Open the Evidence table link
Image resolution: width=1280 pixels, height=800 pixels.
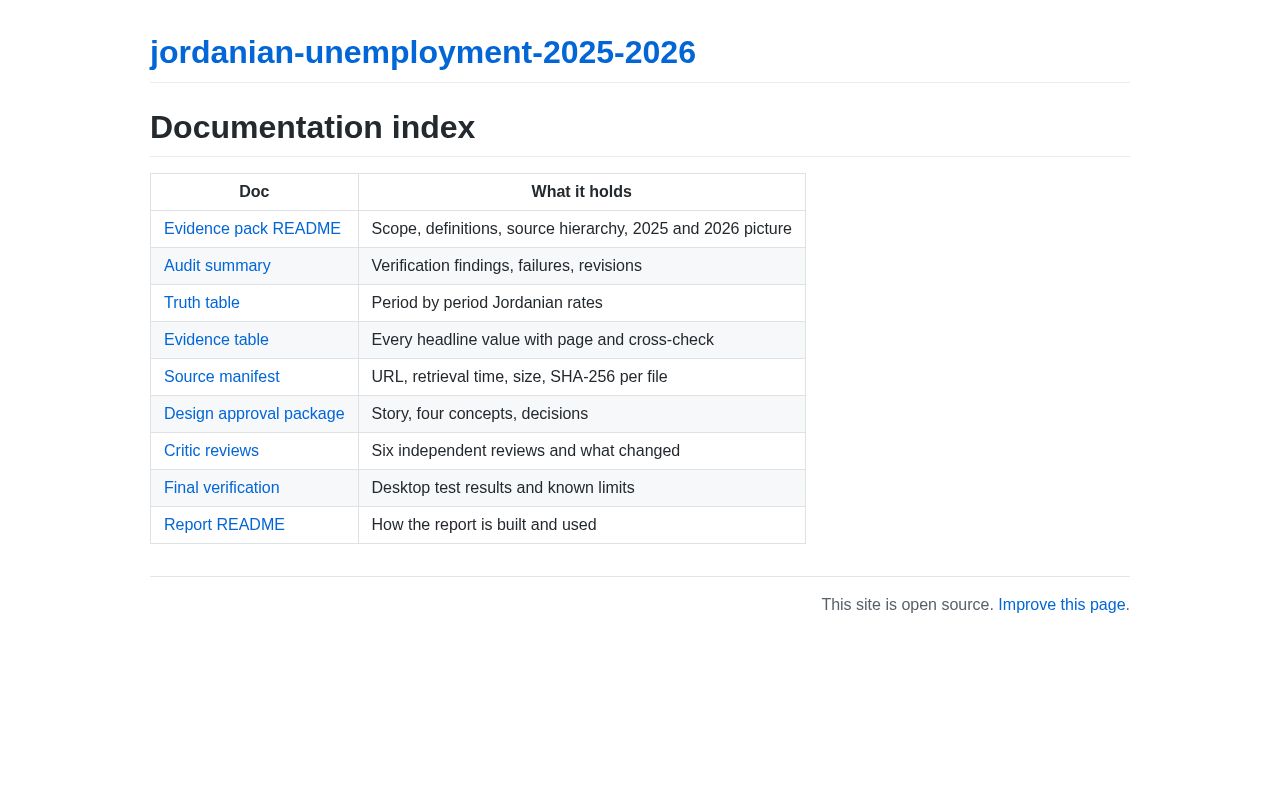coord(216,340)
